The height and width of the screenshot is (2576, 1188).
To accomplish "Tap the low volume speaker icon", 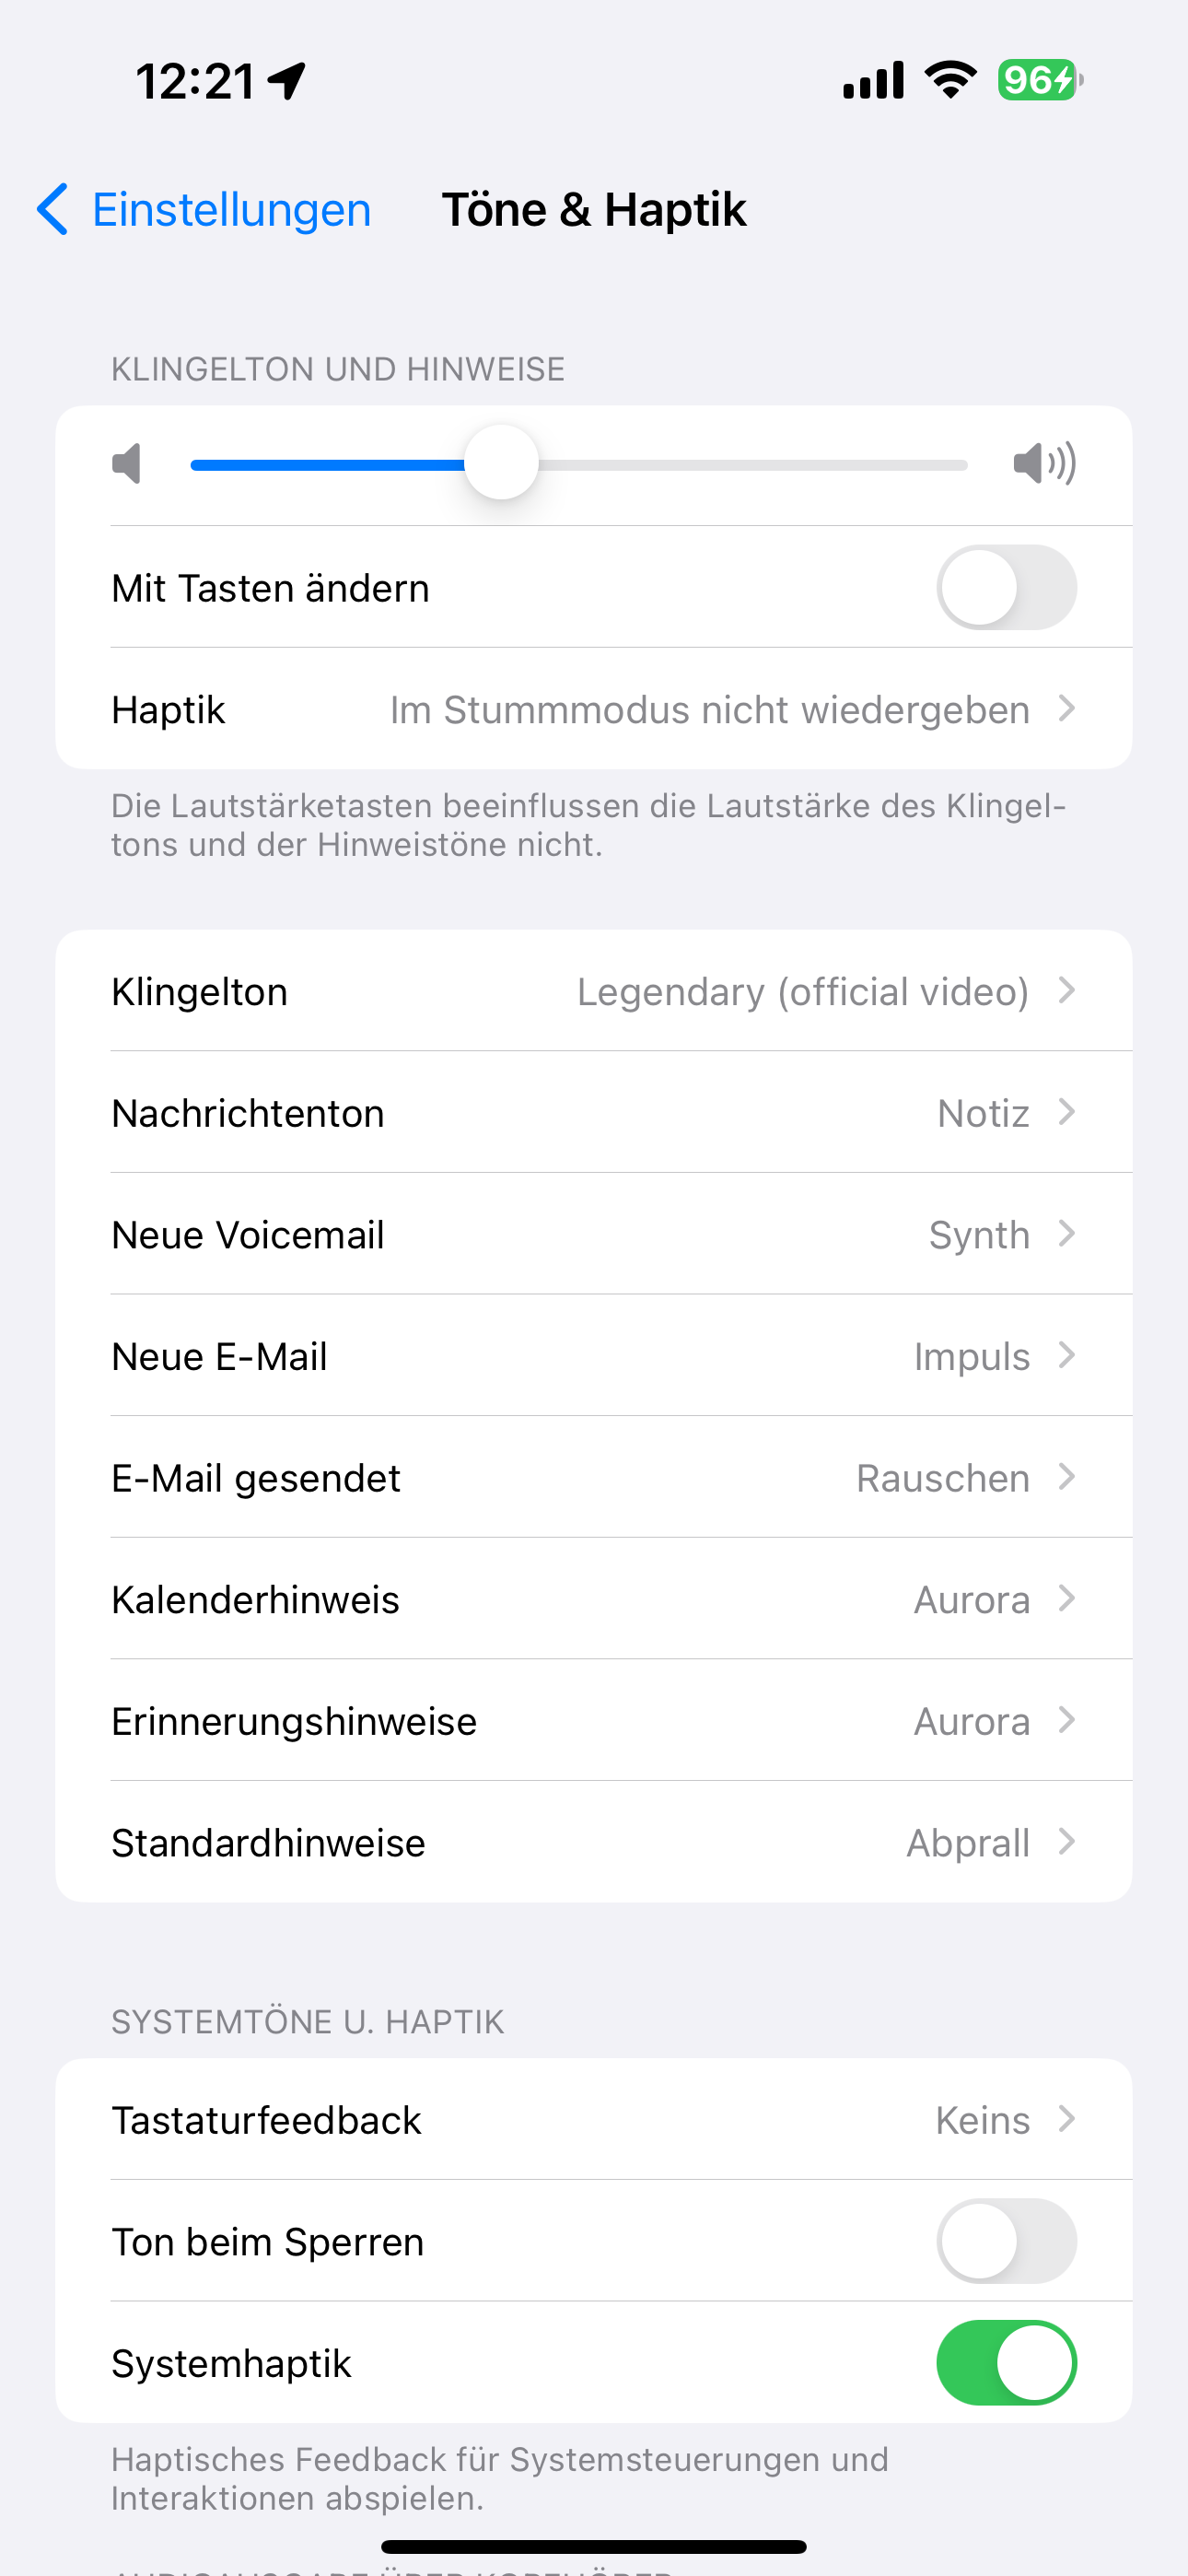I will pyautogui.click(x=127, y=464).
